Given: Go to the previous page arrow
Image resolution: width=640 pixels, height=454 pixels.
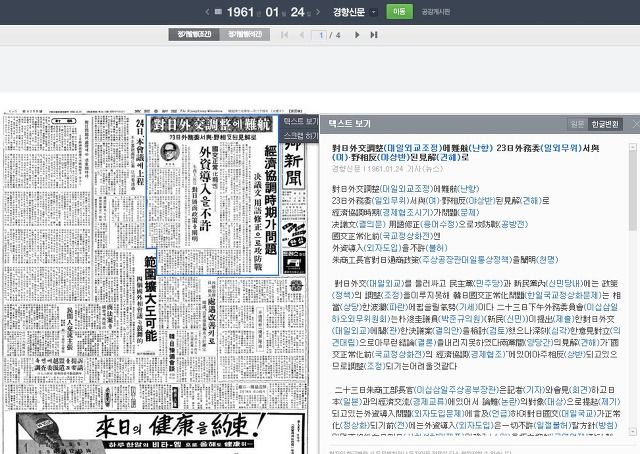Looking at the screenshot, I should (302, 35).
